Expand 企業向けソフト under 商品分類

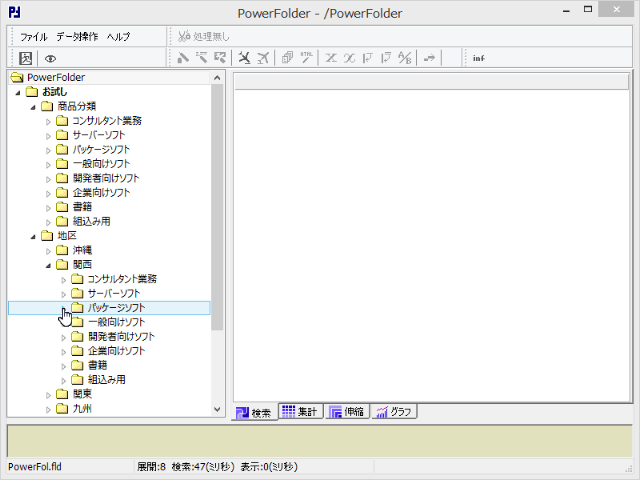click(x=48, y=193)
